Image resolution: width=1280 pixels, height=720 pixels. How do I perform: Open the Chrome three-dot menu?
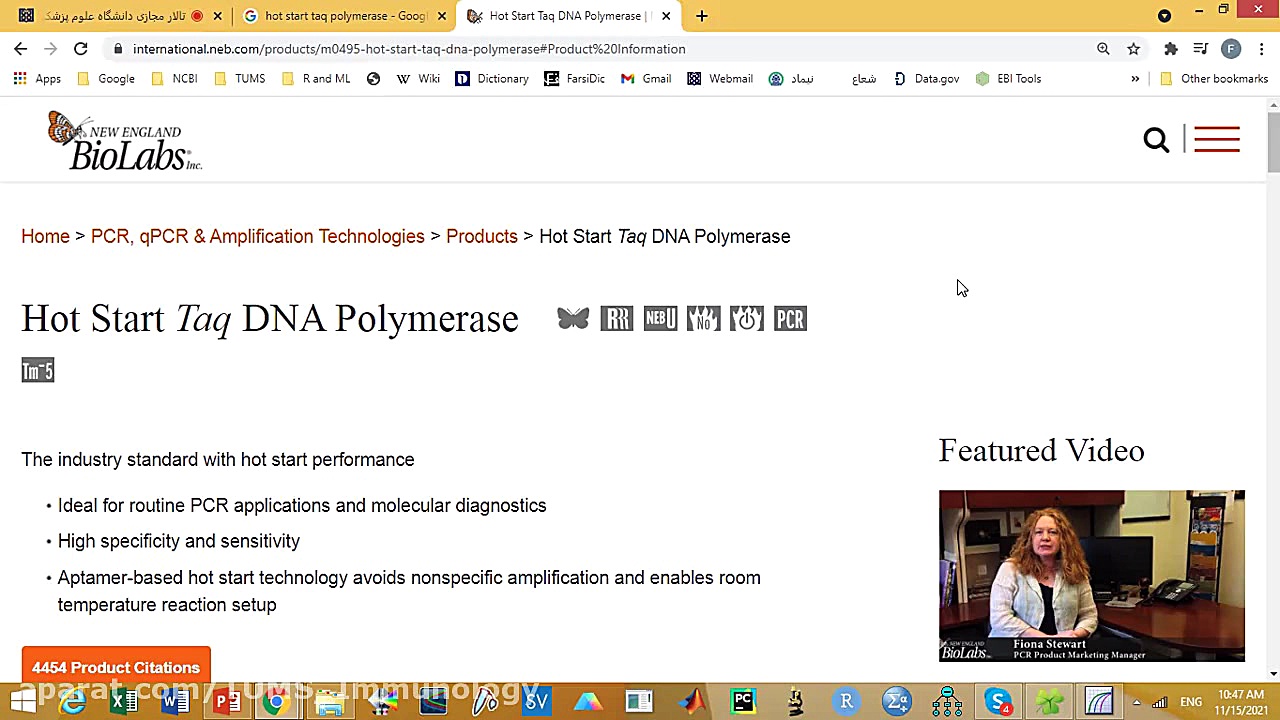[1262, 49]
